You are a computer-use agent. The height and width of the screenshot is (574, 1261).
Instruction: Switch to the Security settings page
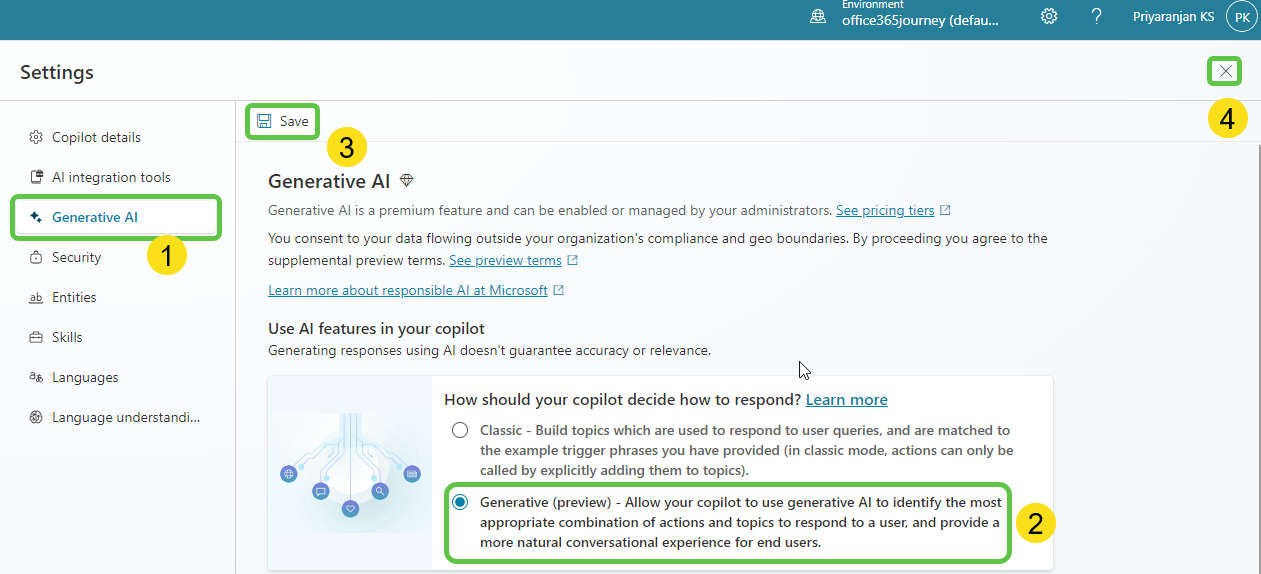(76, 257)
